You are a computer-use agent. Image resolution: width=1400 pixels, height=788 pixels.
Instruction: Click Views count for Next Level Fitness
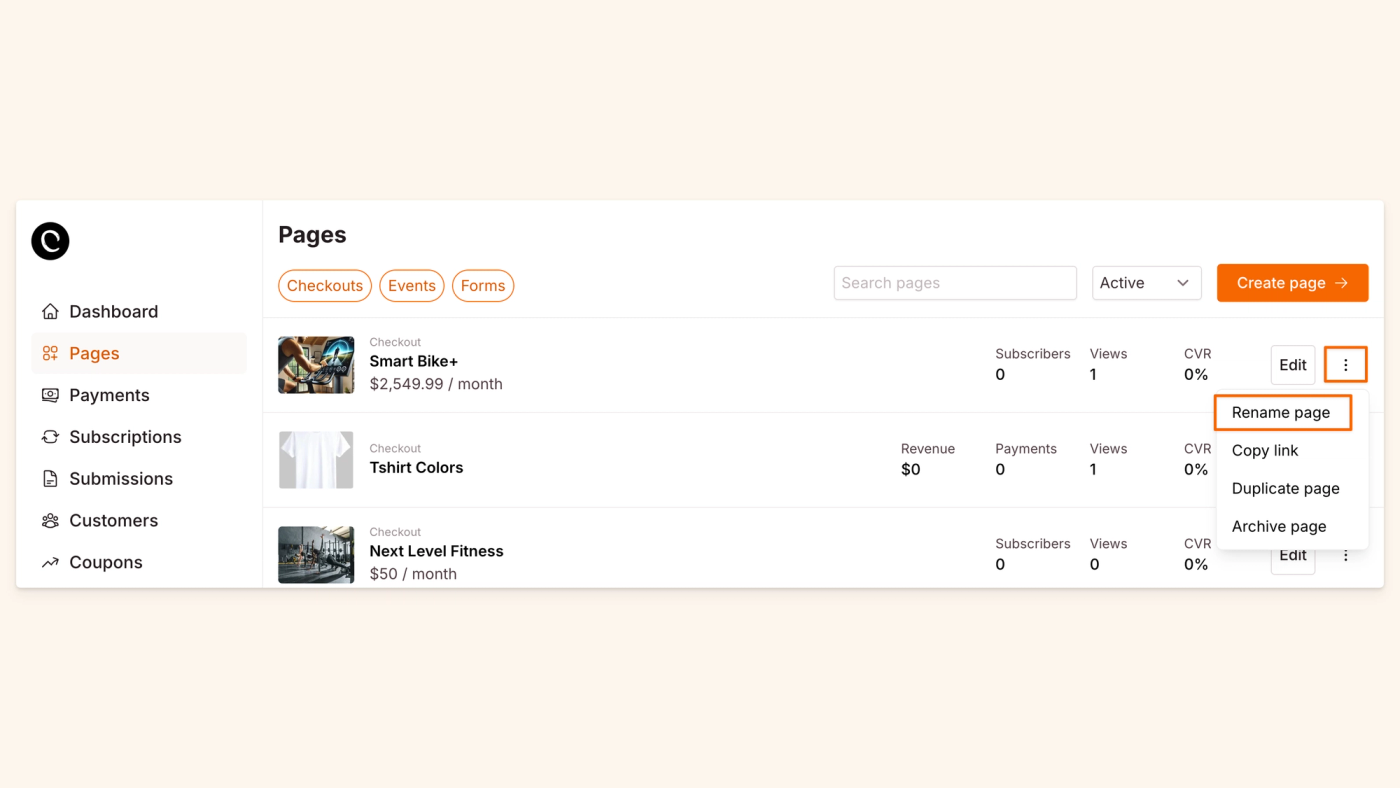click(x=1094, y=565)
